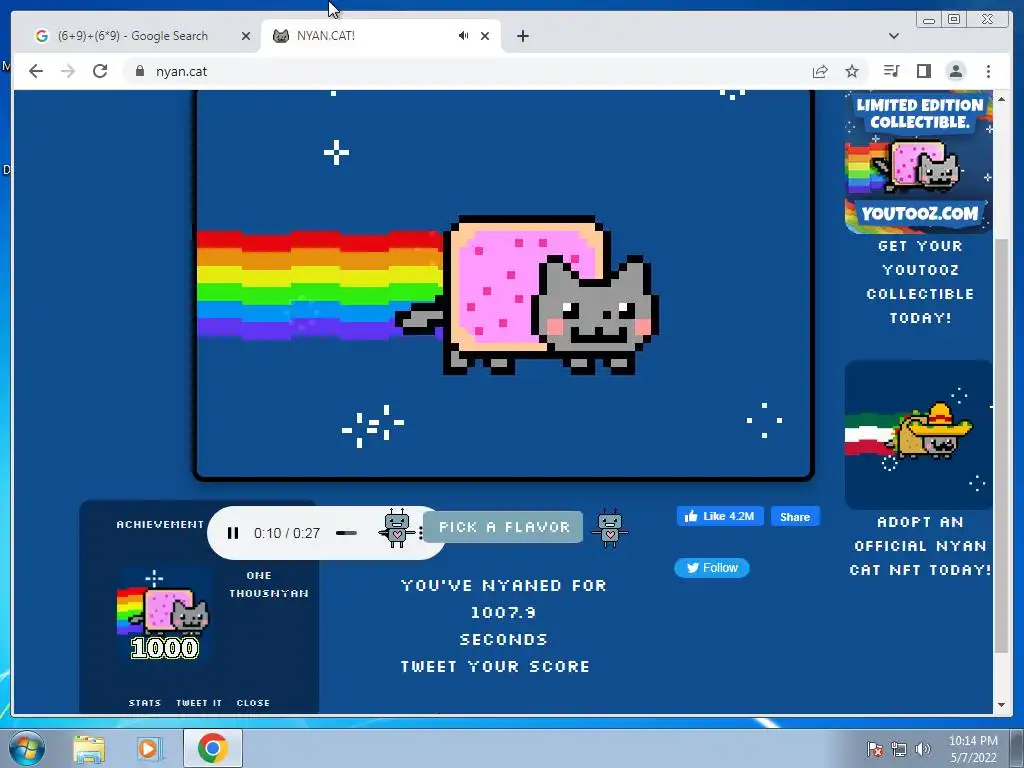The image size is (1024, 768).
Task: Follow on Twitter
Action: 712,568
